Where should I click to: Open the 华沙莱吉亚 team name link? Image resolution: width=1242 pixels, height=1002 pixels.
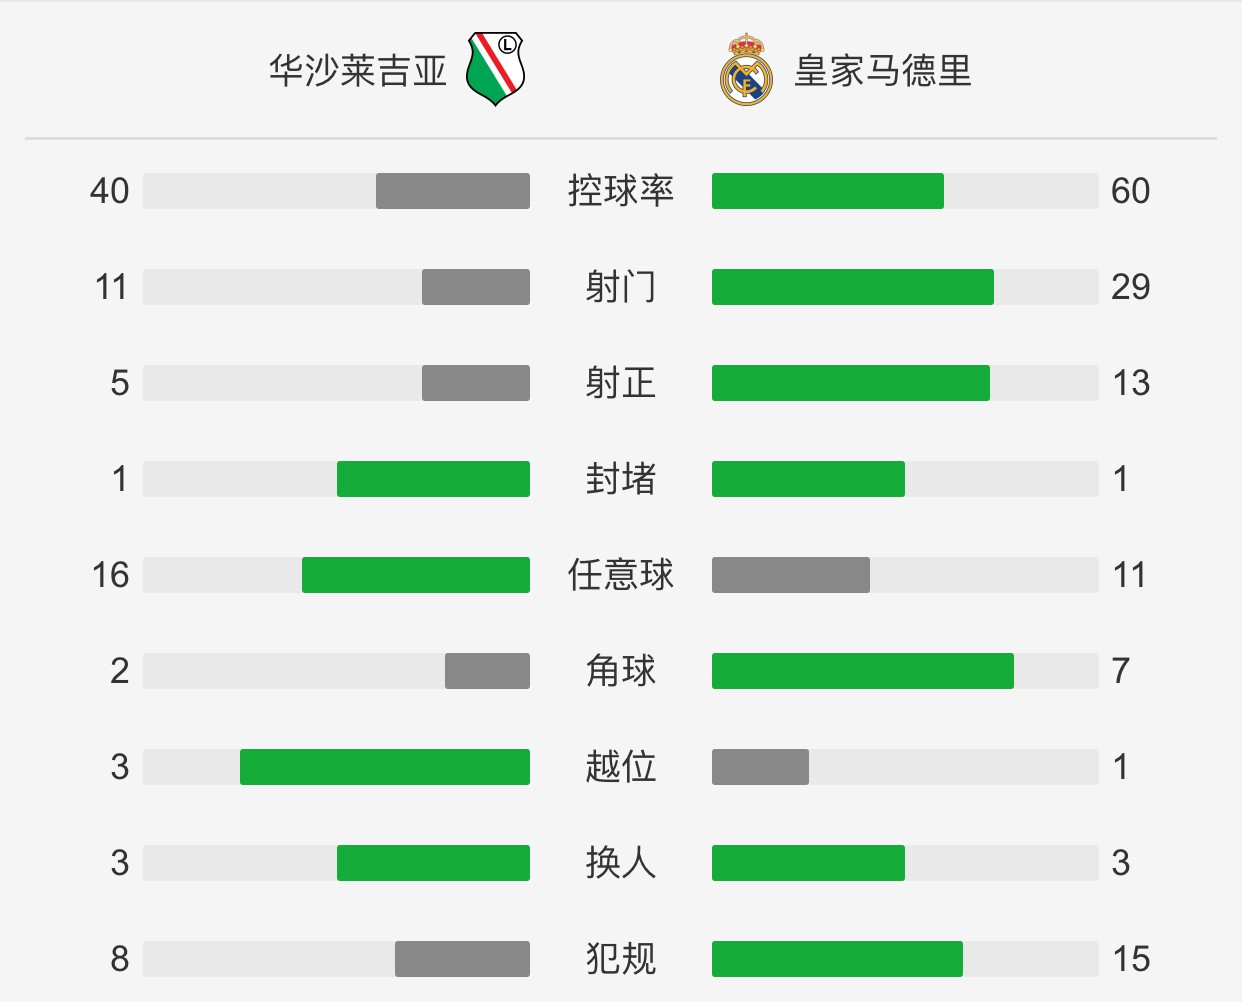357,71
